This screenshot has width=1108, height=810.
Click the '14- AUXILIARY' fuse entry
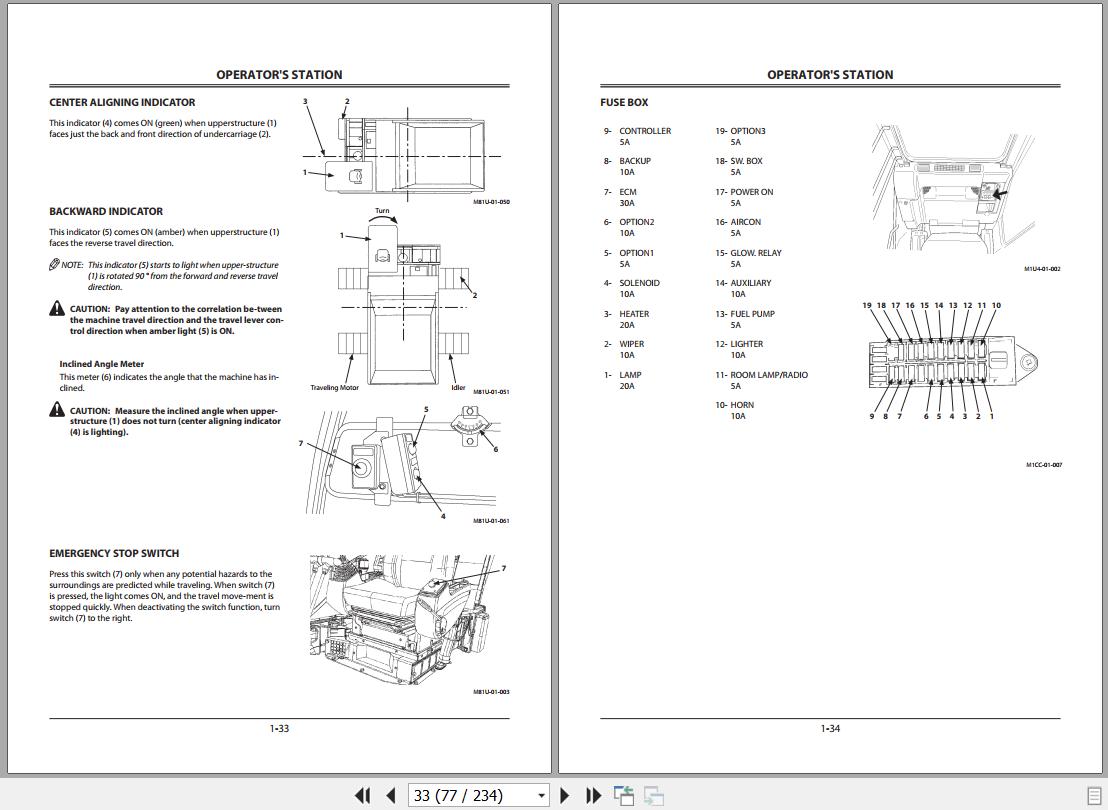click(743, 288)
